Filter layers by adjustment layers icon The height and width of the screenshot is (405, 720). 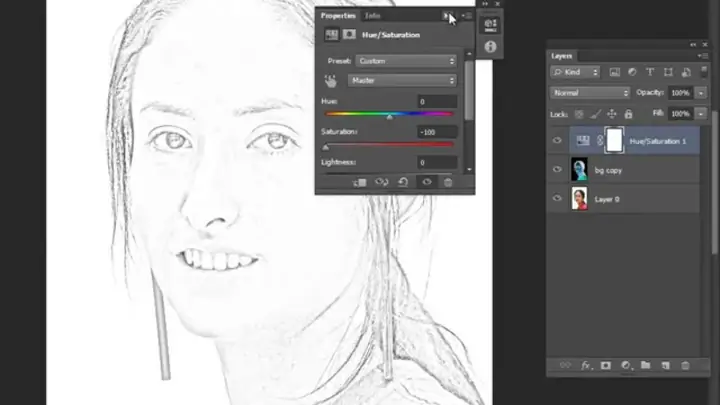tap(632, 72)
